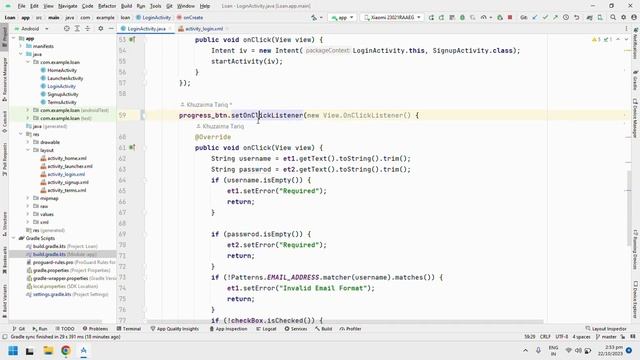Image resolution: width=640 pixels, height=360 pixels.
Task: Open the Layout Inspector button
Action: 606,329
